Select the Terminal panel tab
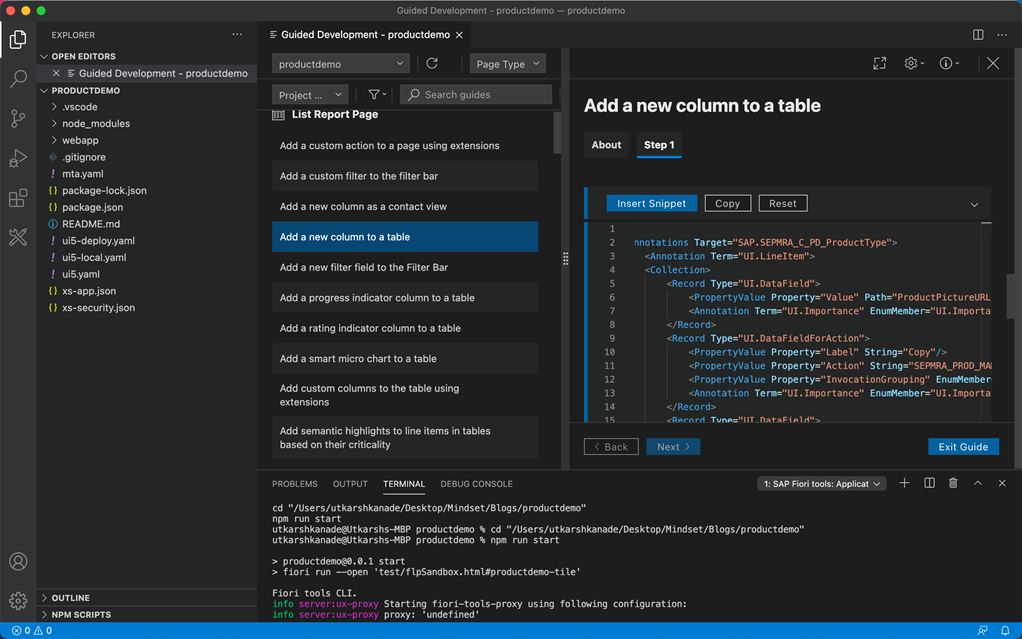 404,484
